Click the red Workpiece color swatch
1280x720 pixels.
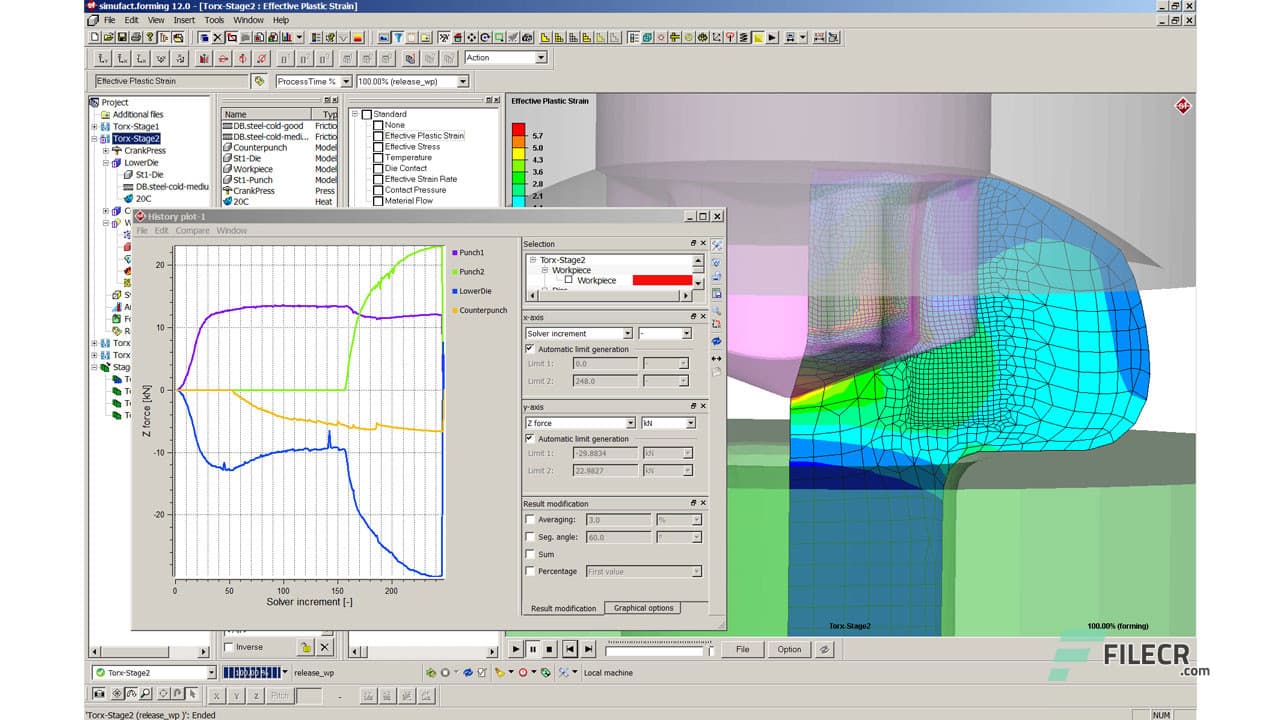tap(661, 281)
